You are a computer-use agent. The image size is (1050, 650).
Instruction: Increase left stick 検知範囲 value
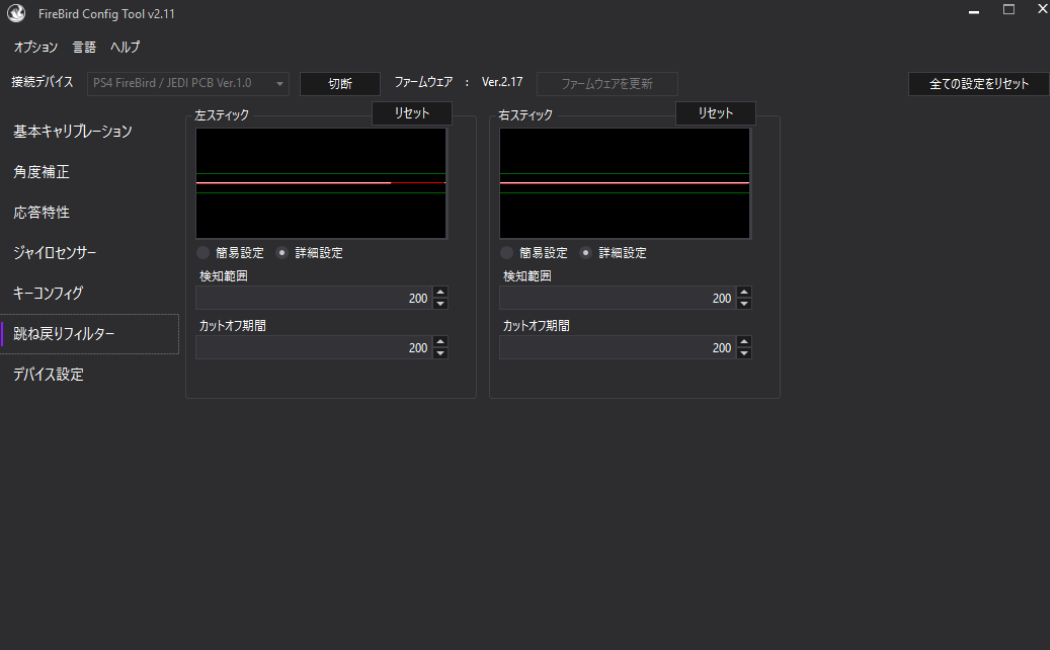click(x=440, y=292)
